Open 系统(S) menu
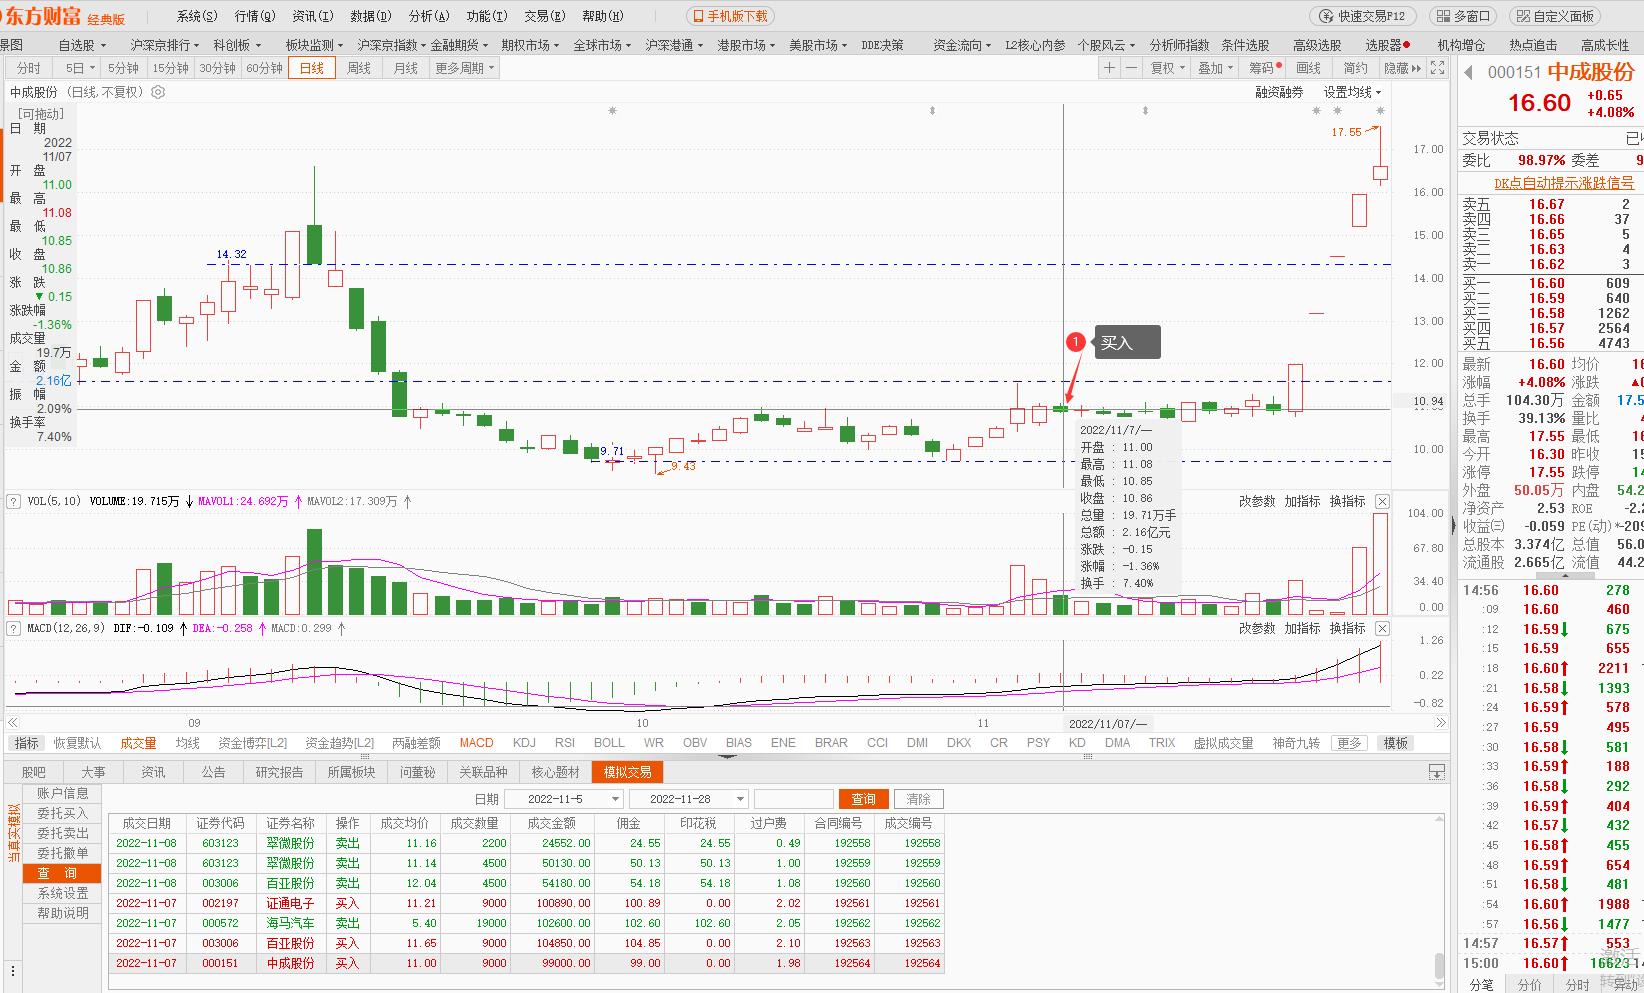The image size is (1644, 993). click(196, 16)
